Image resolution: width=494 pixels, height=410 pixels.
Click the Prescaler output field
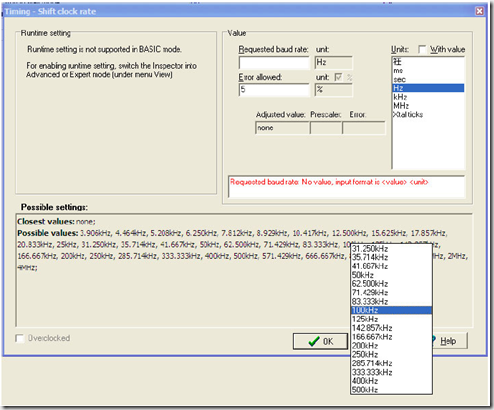pos(326,128)
